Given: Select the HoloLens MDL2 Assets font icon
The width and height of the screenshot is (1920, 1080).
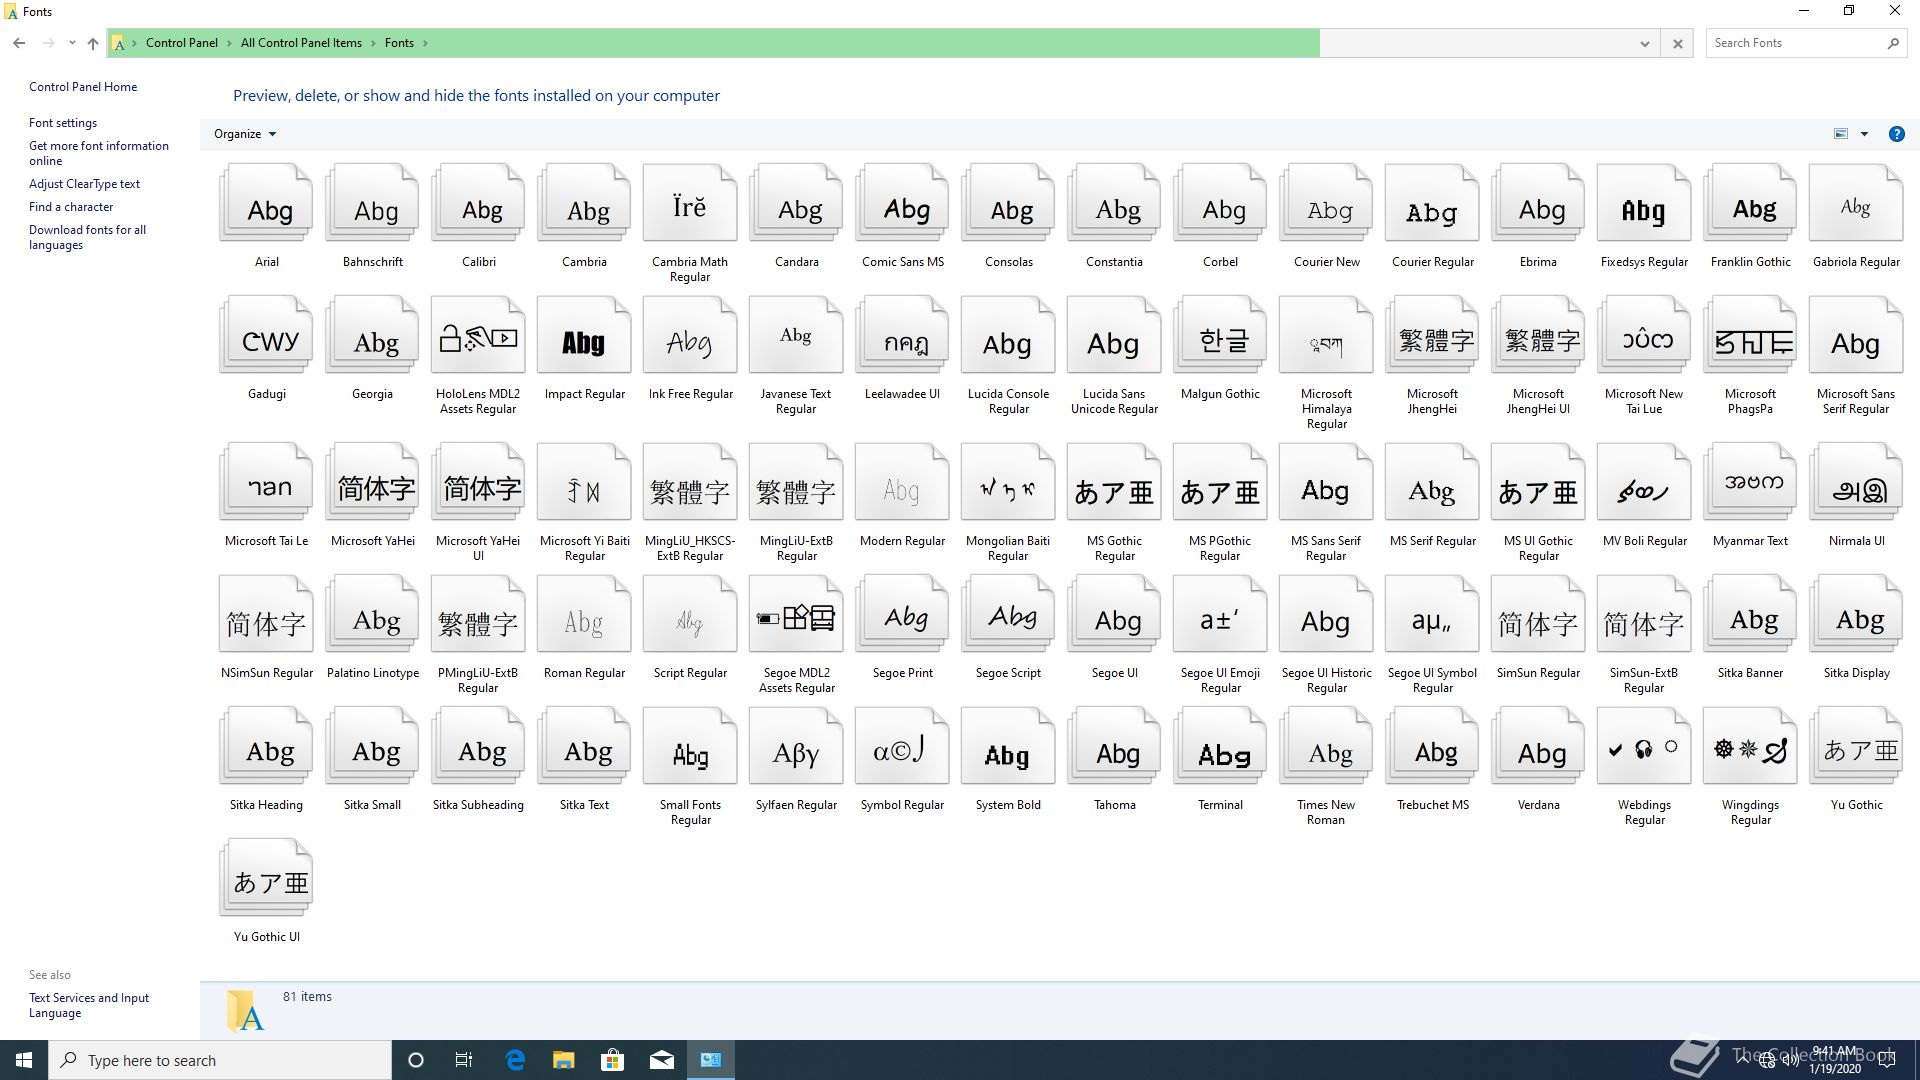Looking at the screenshot, I should click(x=479, y=337).
